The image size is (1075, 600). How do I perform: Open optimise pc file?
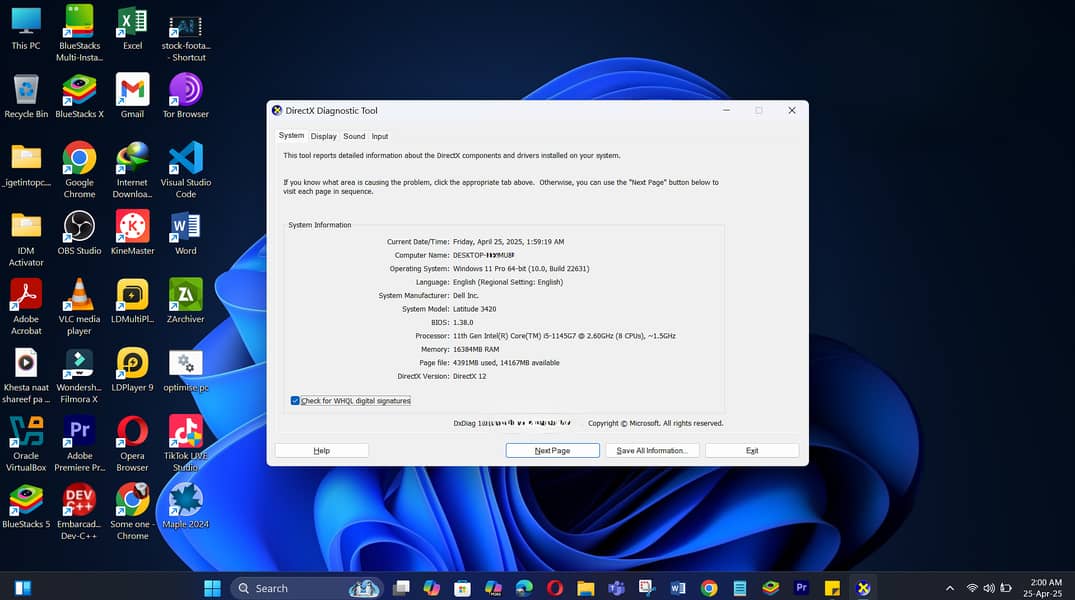pyautogui.click(x=185, y=371)
